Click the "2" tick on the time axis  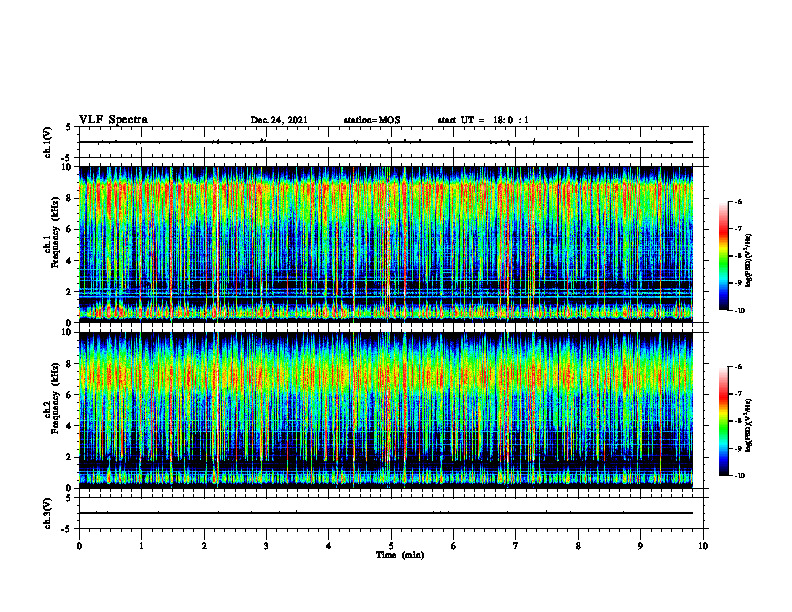pos(204,546)
